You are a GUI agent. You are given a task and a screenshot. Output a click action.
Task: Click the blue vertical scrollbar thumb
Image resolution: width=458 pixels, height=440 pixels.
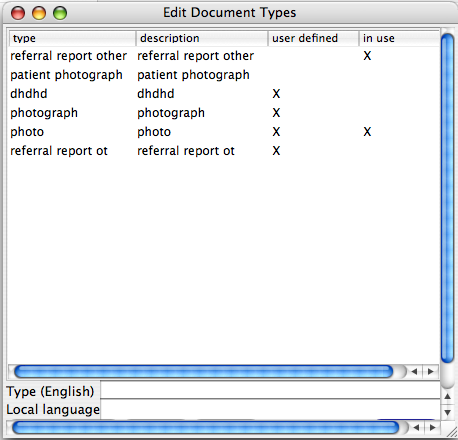(447, 198)
